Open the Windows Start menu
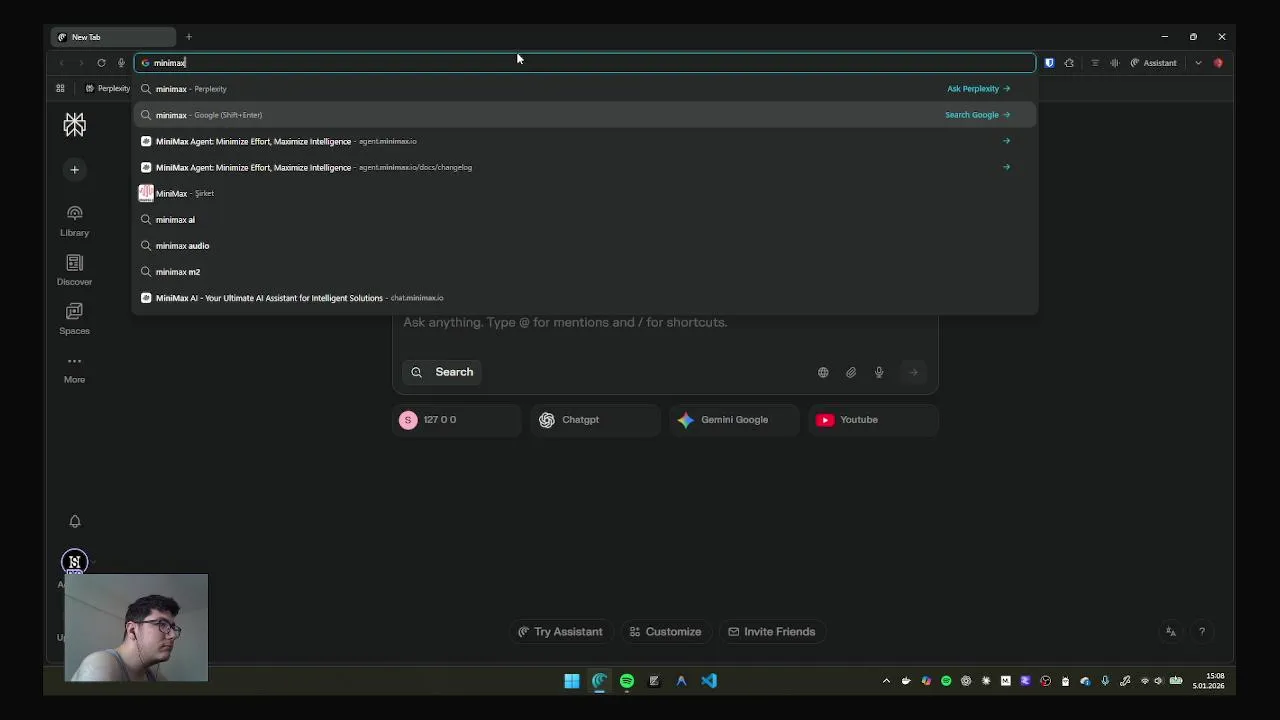Image resolution: width=1280 pixels, height=720 pixels. point(572,681)
